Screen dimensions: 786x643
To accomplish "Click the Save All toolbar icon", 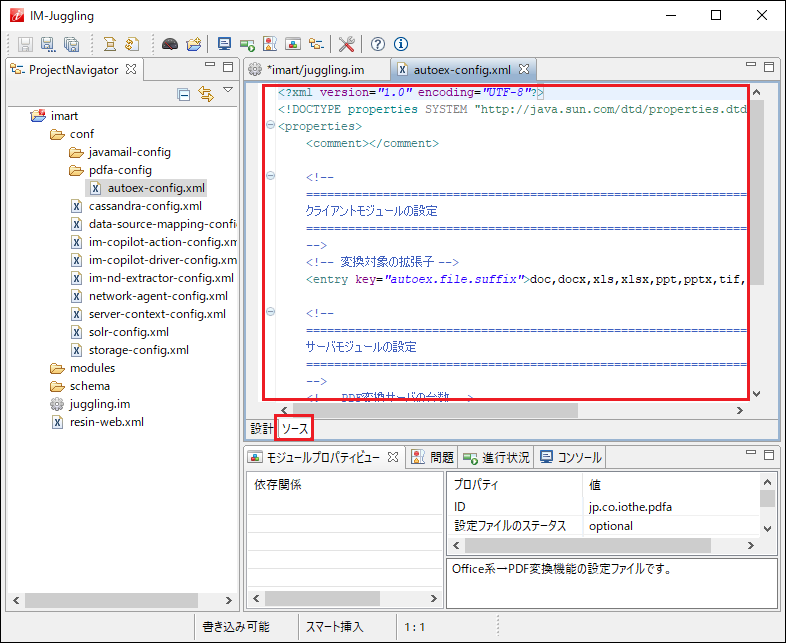I will point(71,44).
